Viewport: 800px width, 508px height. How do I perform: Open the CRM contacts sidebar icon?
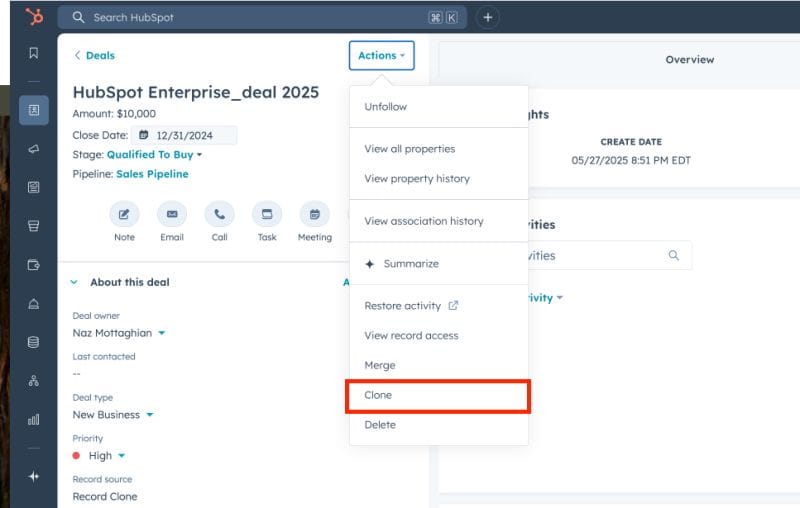(34, 110)
